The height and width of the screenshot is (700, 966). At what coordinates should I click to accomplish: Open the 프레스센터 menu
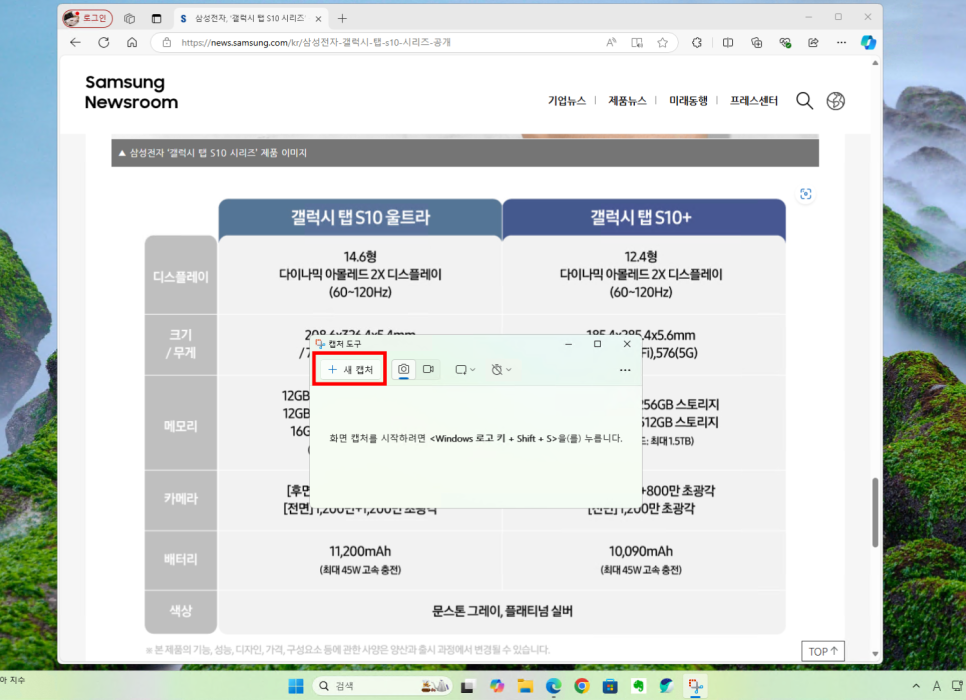point(753,100)
